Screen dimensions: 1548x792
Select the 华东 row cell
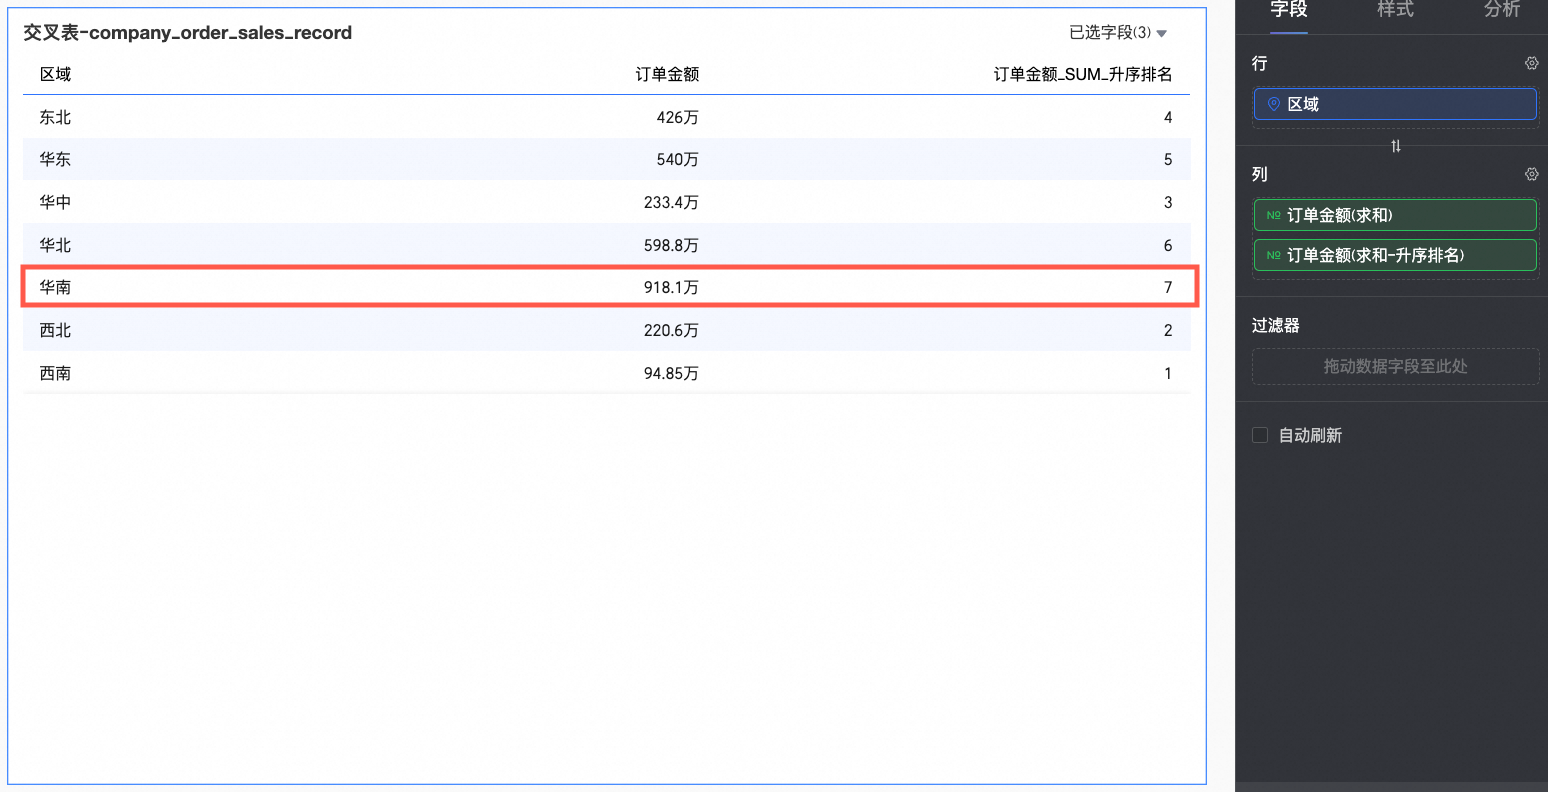click(x=55, y=159)
